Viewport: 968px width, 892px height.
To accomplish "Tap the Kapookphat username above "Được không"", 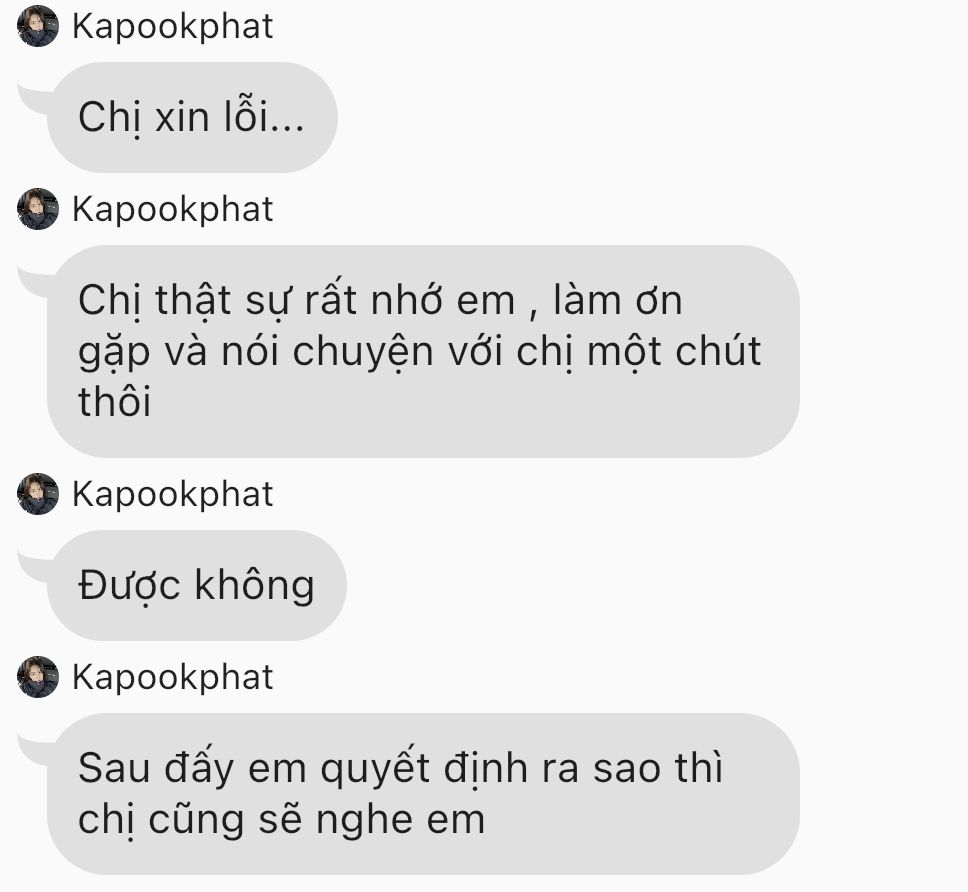I will (x=172, y=495).
